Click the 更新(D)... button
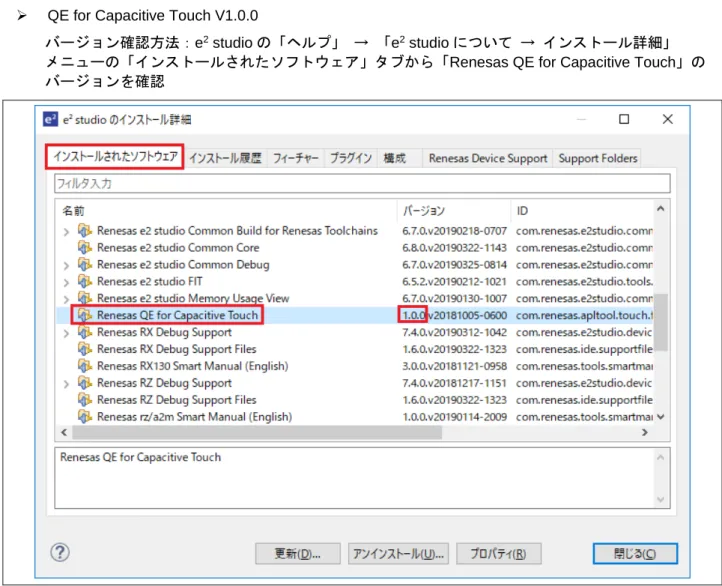This screenshot has height=586, width=722. pos(297,553)
